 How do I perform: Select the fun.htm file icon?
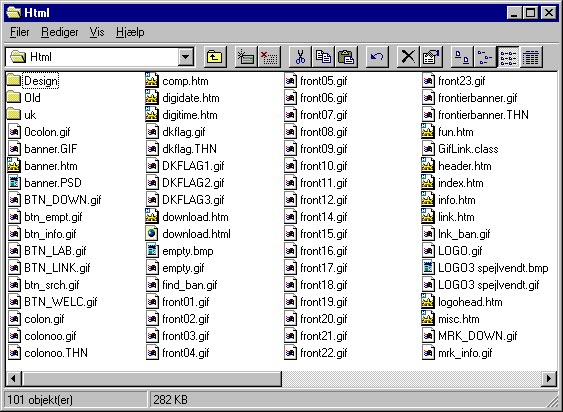(x=428, y=132)
